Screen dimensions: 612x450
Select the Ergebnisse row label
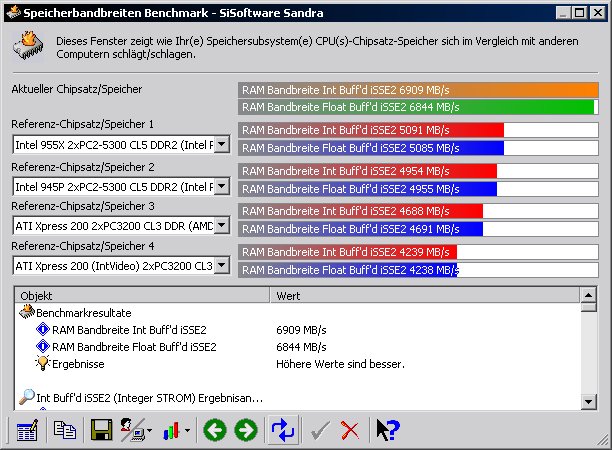point(78,364)
